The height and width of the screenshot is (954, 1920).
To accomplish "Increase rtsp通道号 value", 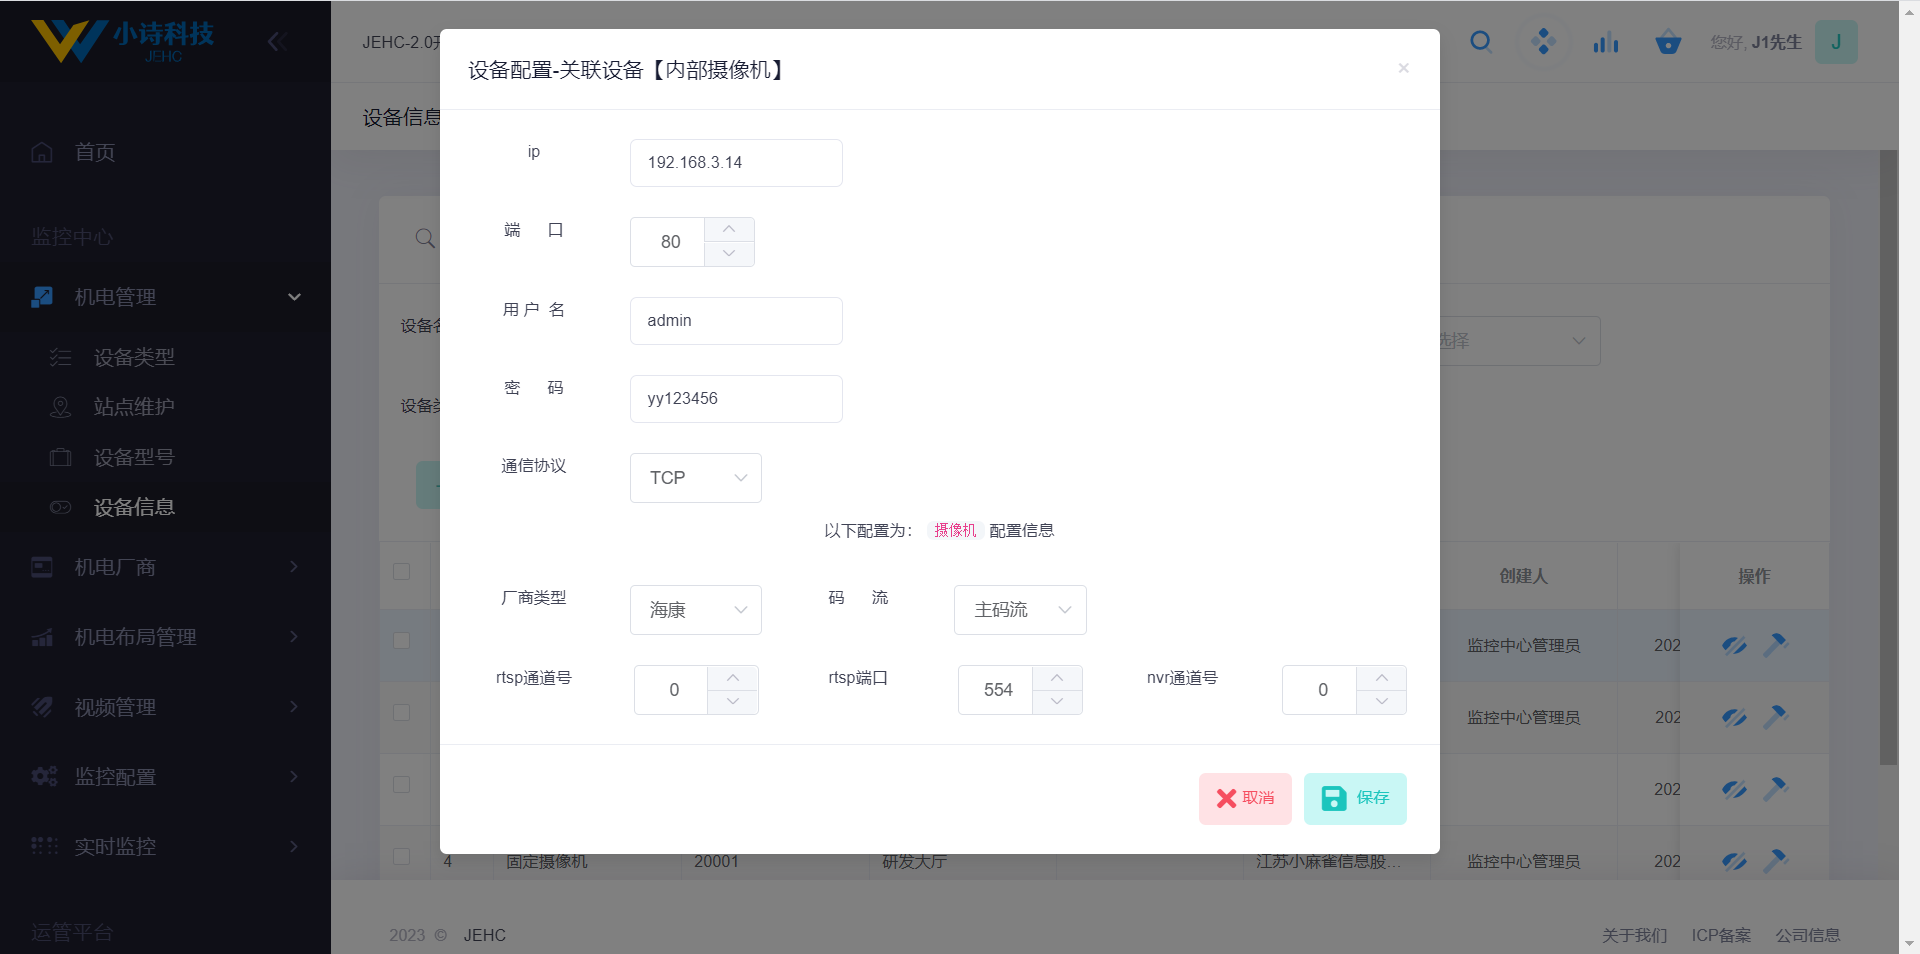I will coord(733,678).
